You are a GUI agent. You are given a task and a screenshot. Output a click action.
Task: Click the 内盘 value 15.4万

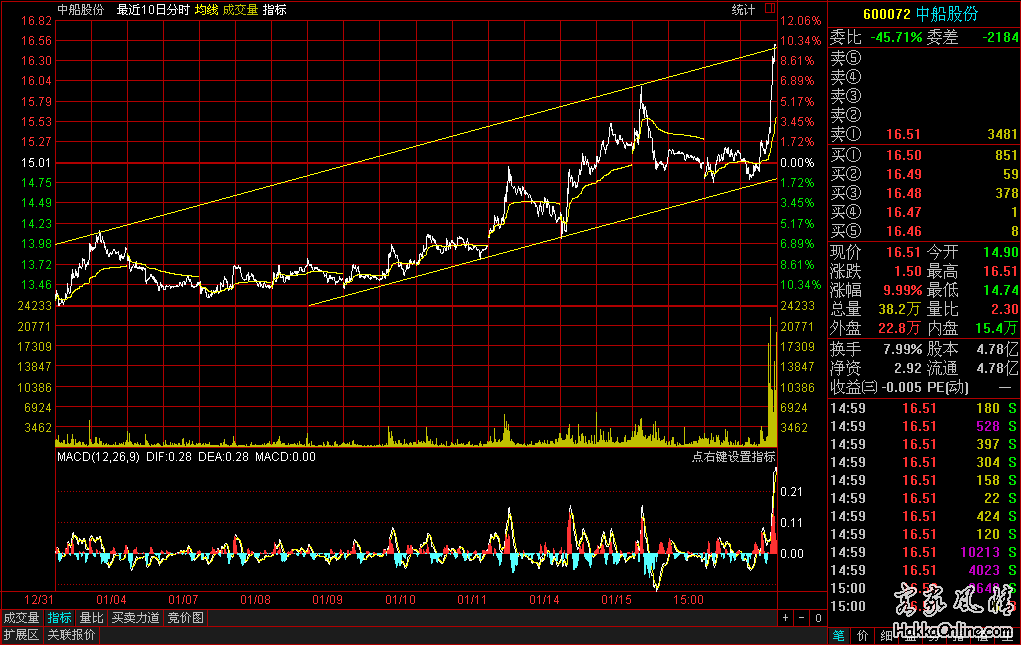tap(997, 328)
